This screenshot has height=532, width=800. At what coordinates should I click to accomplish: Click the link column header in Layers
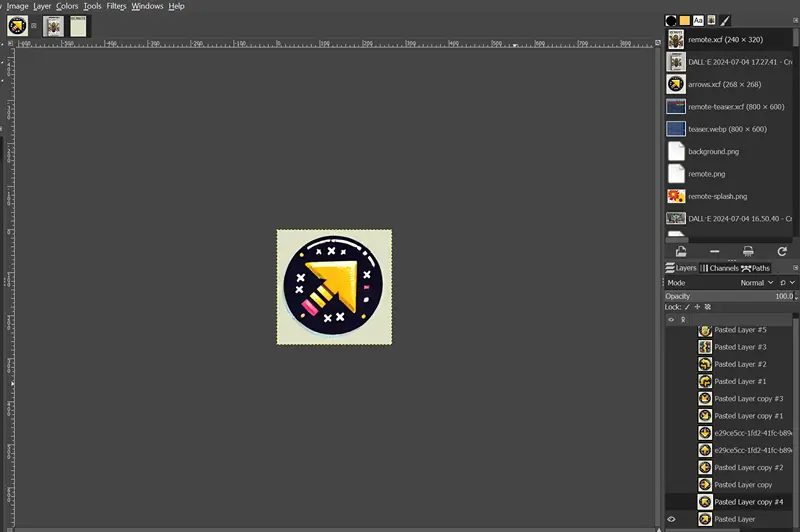[683, 320]
